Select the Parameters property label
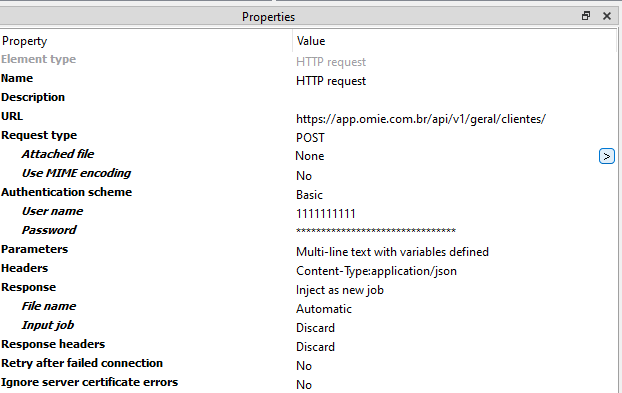 (35, 249)
